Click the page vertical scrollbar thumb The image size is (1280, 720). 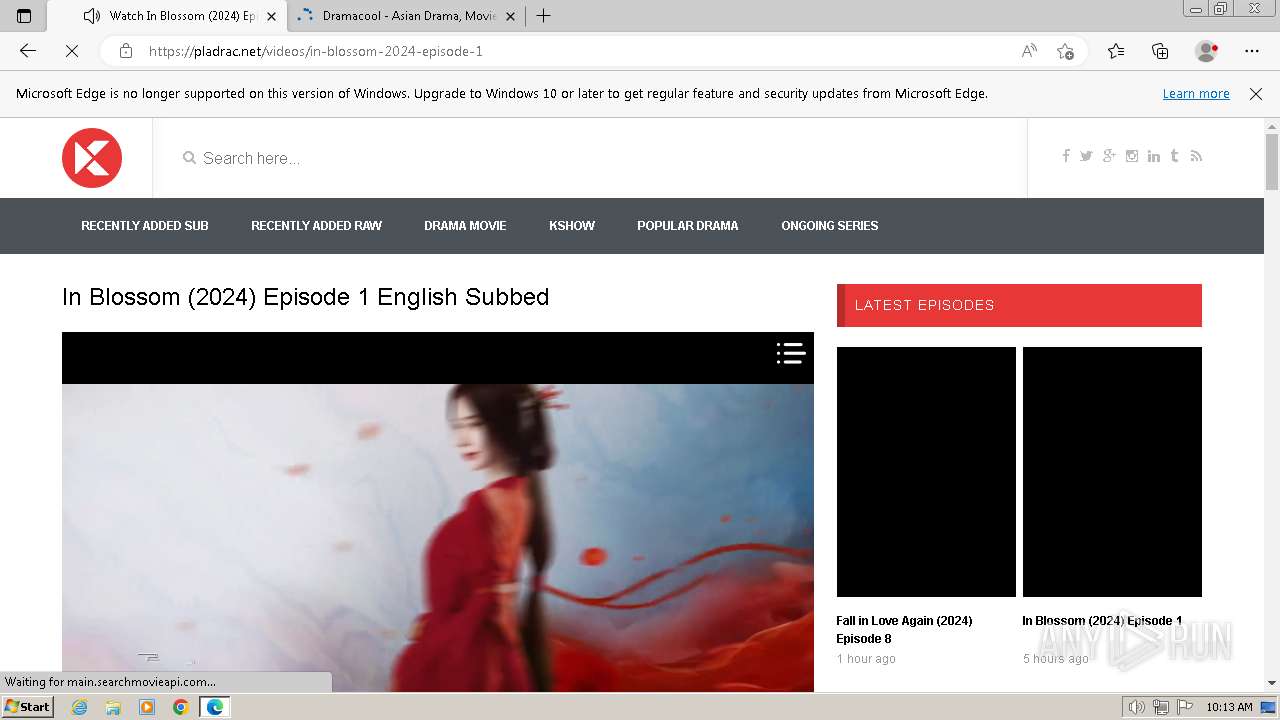pyautogui.click(x=1272, y=161)
